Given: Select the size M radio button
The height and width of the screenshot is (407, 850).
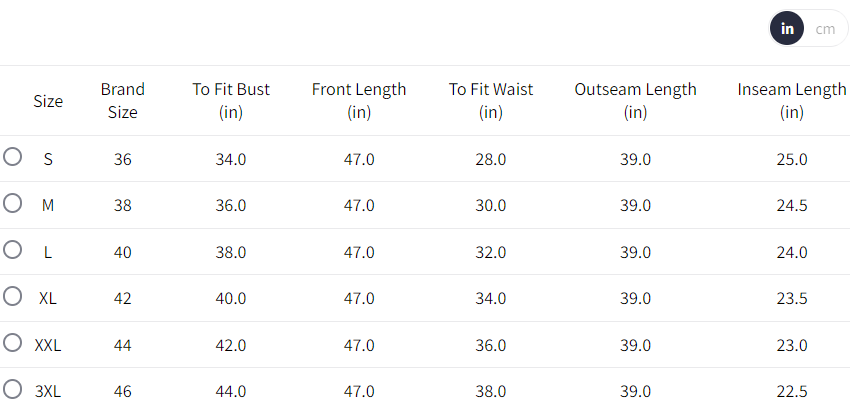Looking at the screenshot, I should point(13,203).
